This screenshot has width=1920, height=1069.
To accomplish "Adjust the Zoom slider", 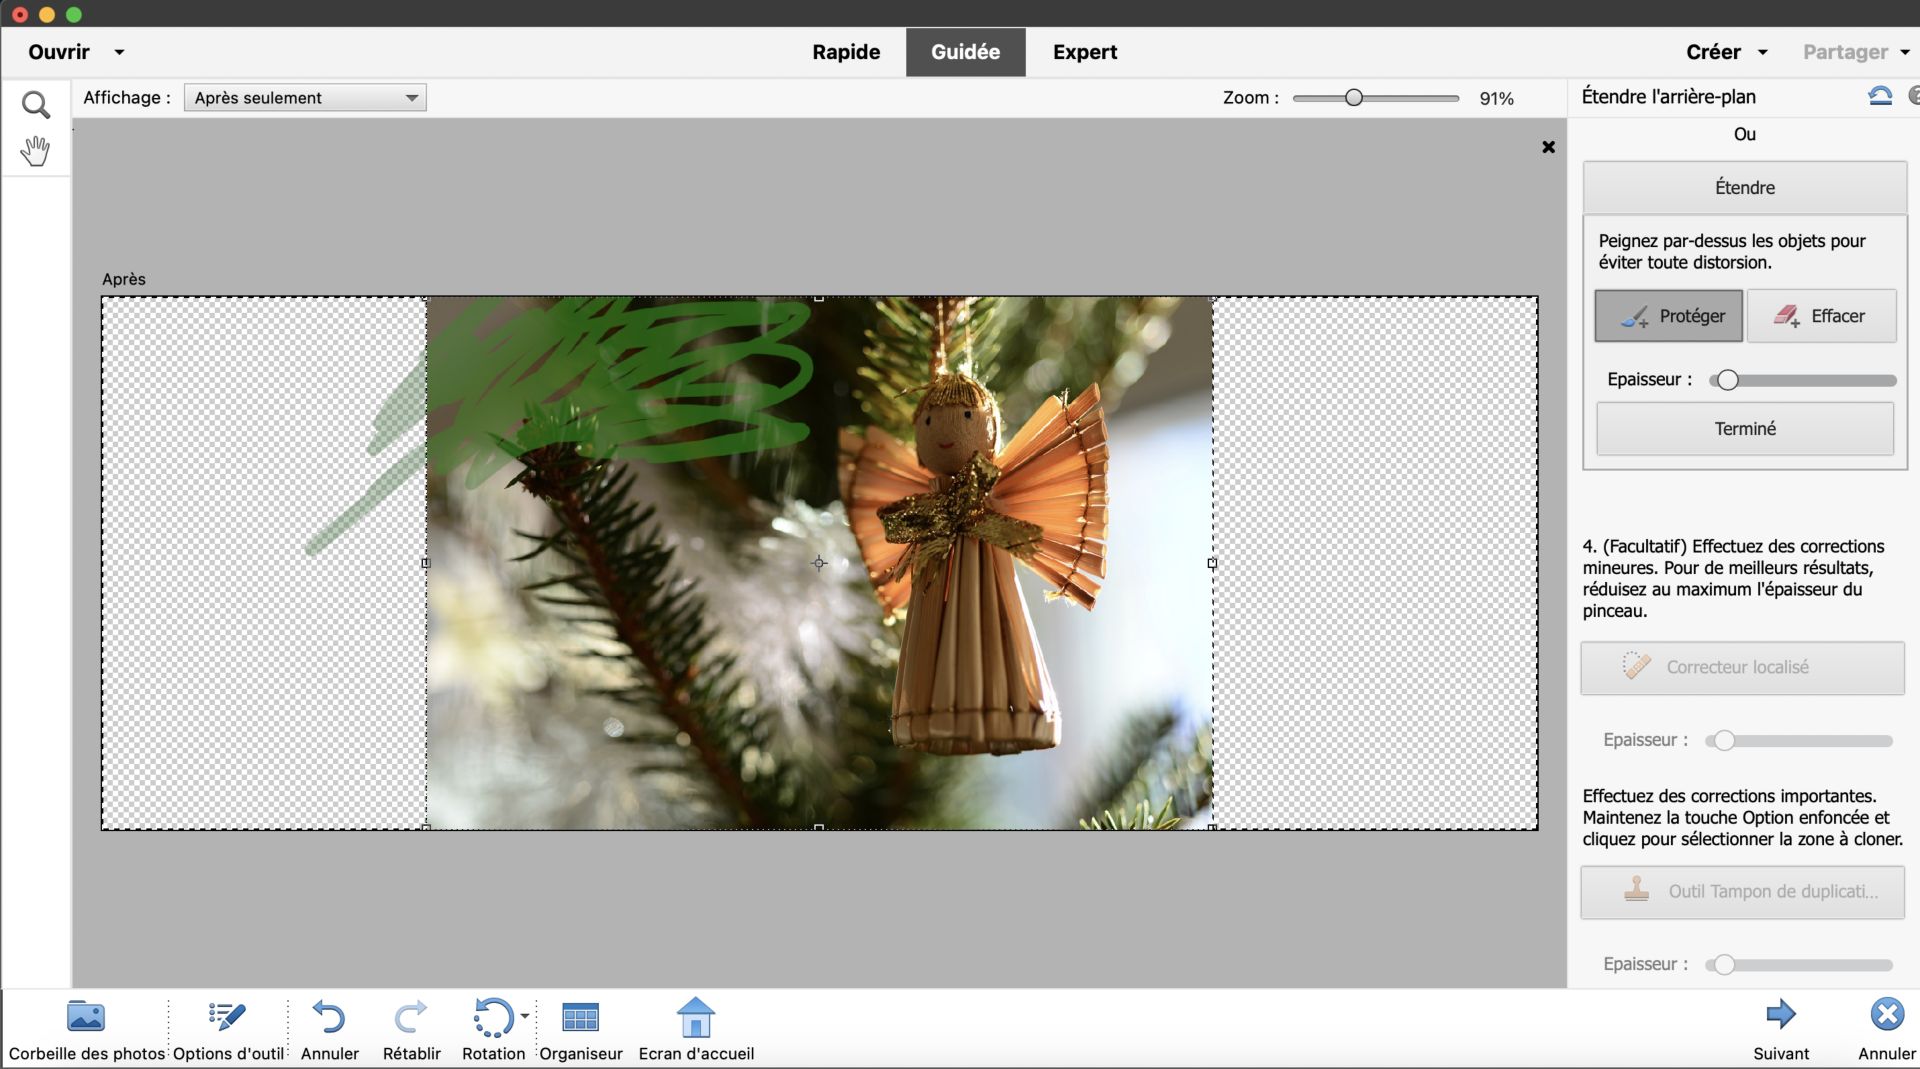I will [x=1353, y=97].
